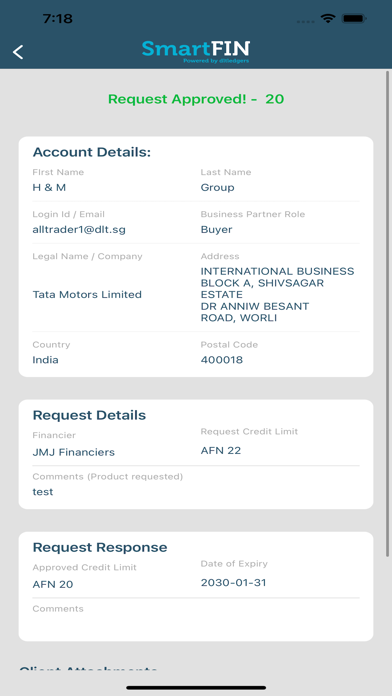Tap the Tata Motors Limited company name

tap(87, 294)
